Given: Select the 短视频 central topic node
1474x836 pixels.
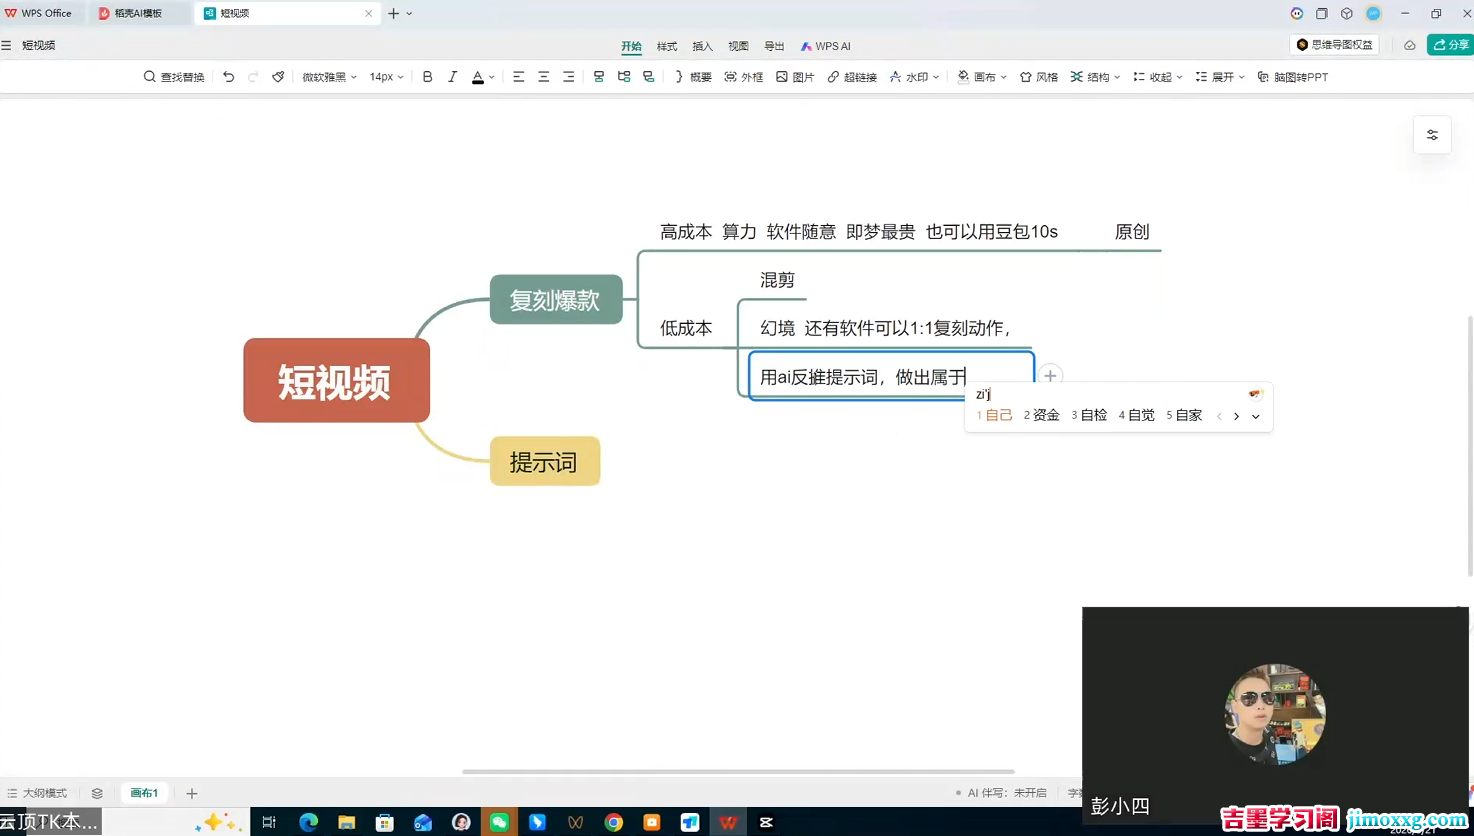Looking at the screenshot, I should tap(336, 380).
